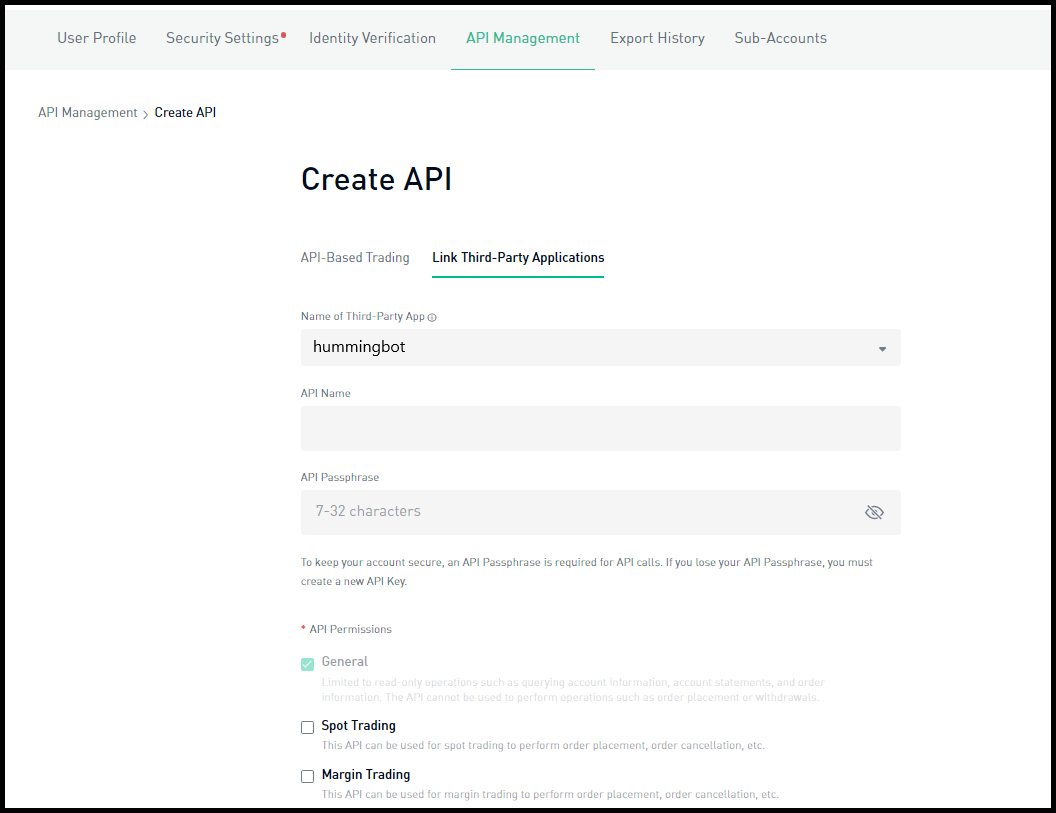Select the API Management nav tab

[523, 38]
